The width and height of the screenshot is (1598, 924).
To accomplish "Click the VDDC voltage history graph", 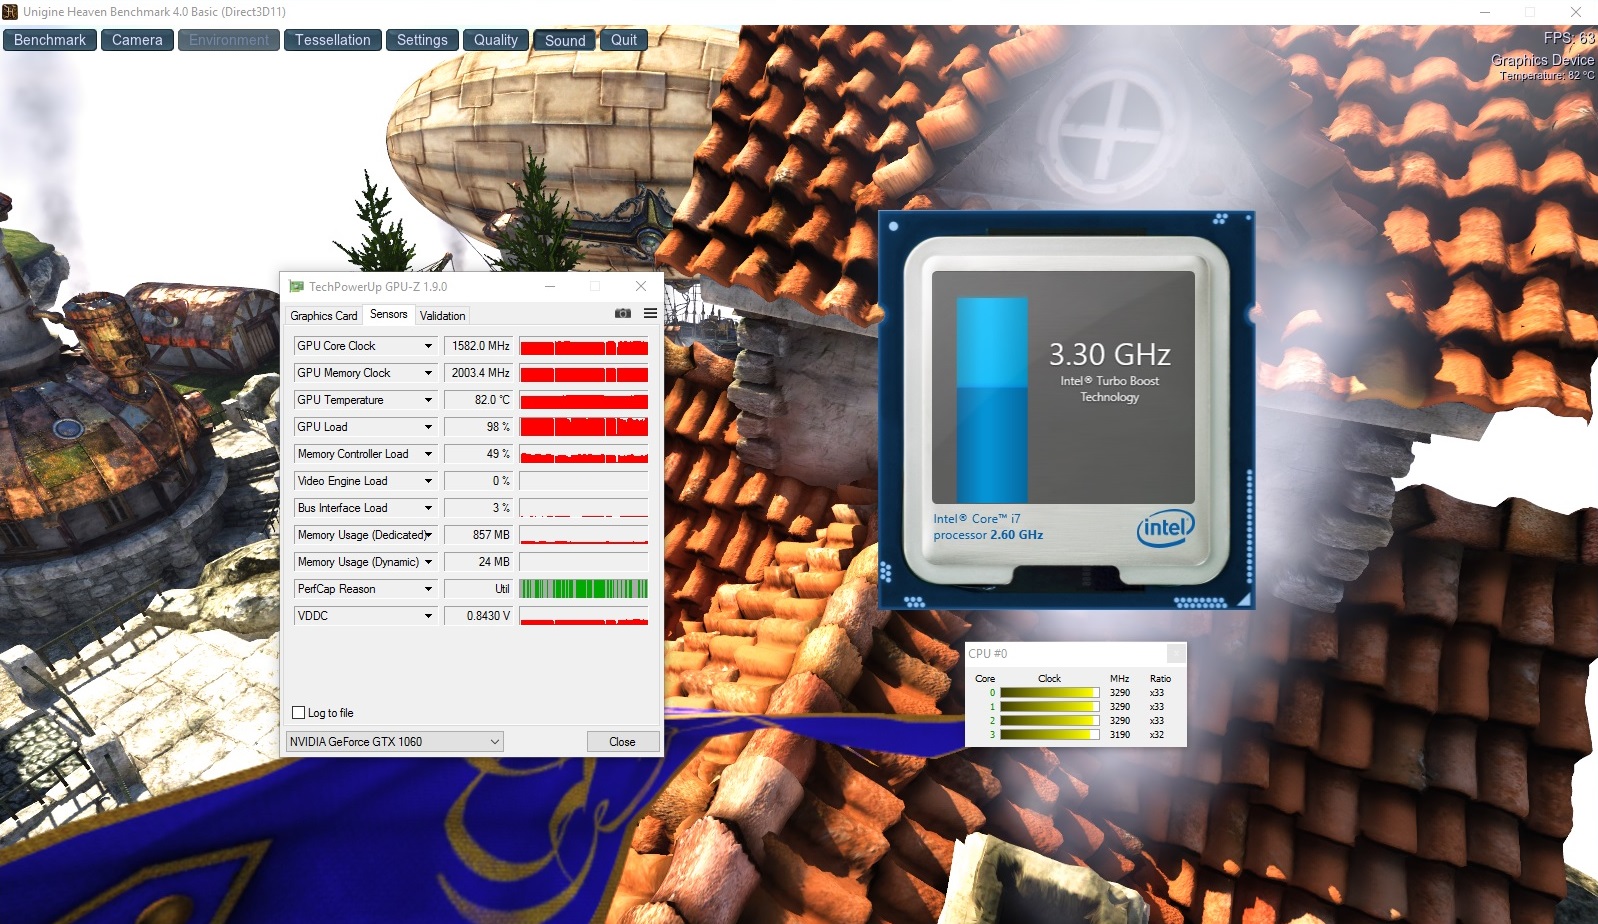I will pyautogui.click(x=584, y=616).
